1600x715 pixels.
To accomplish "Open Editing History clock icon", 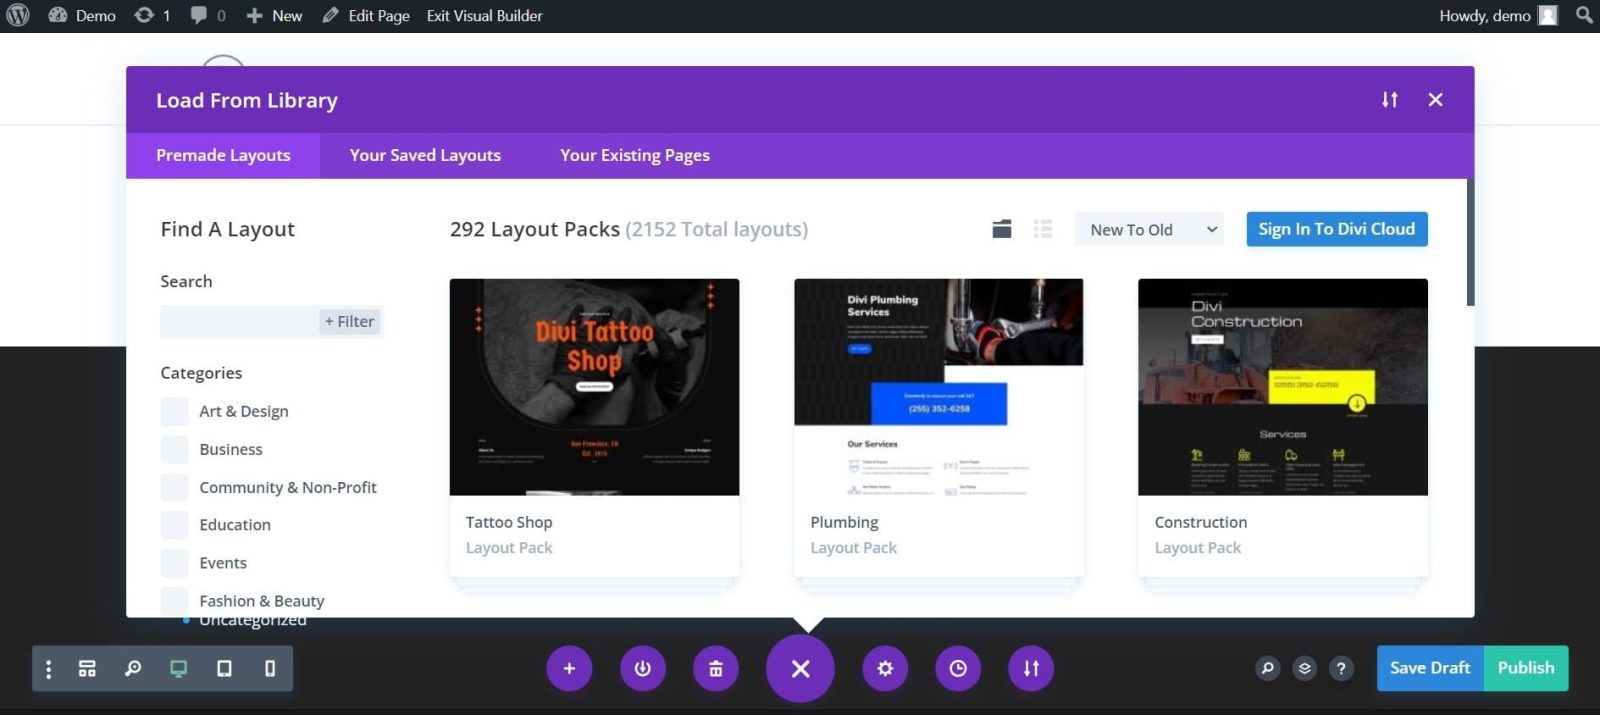I will [958, 668].
